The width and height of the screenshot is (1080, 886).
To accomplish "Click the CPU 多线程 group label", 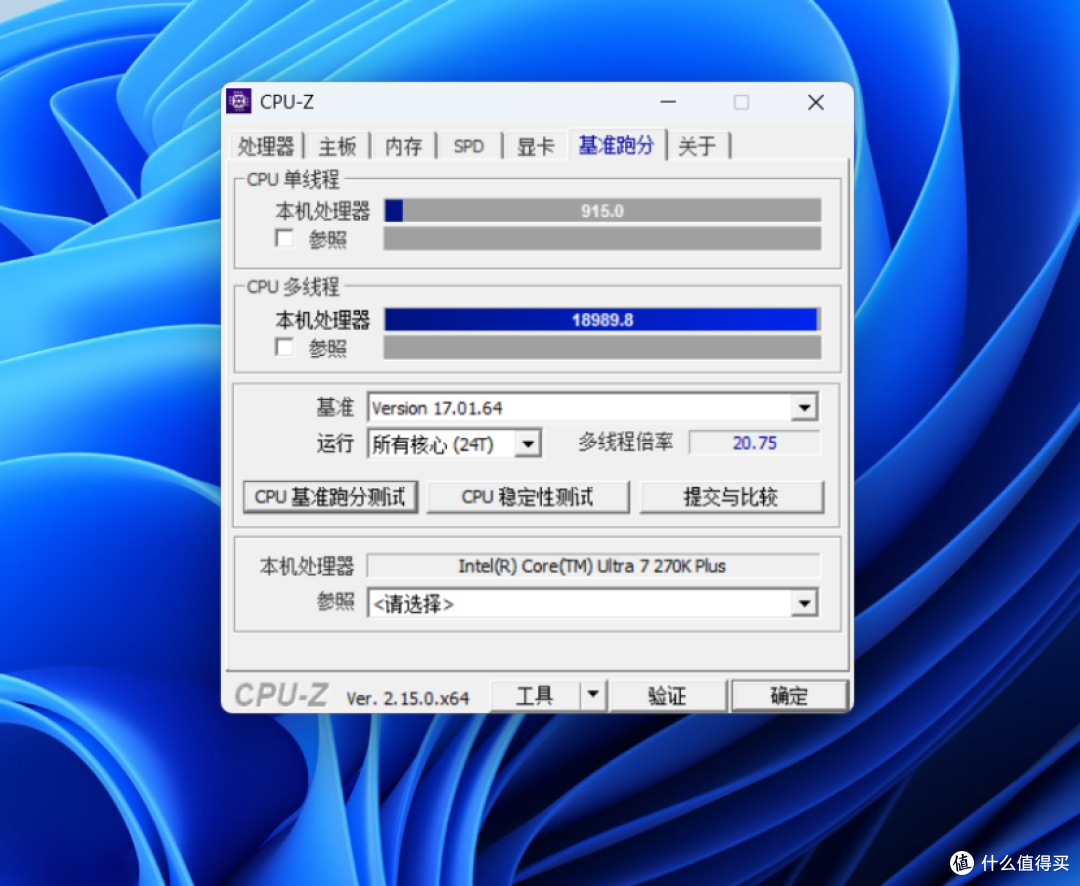I will 293,287.
